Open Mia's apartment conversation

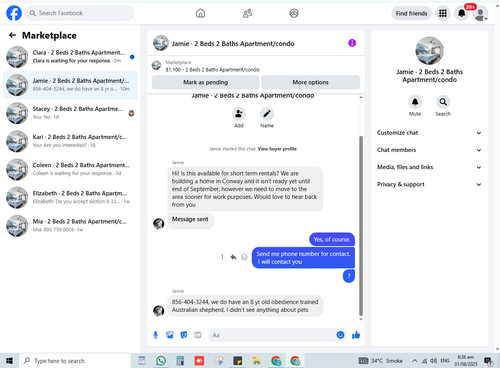pos(70,226)
